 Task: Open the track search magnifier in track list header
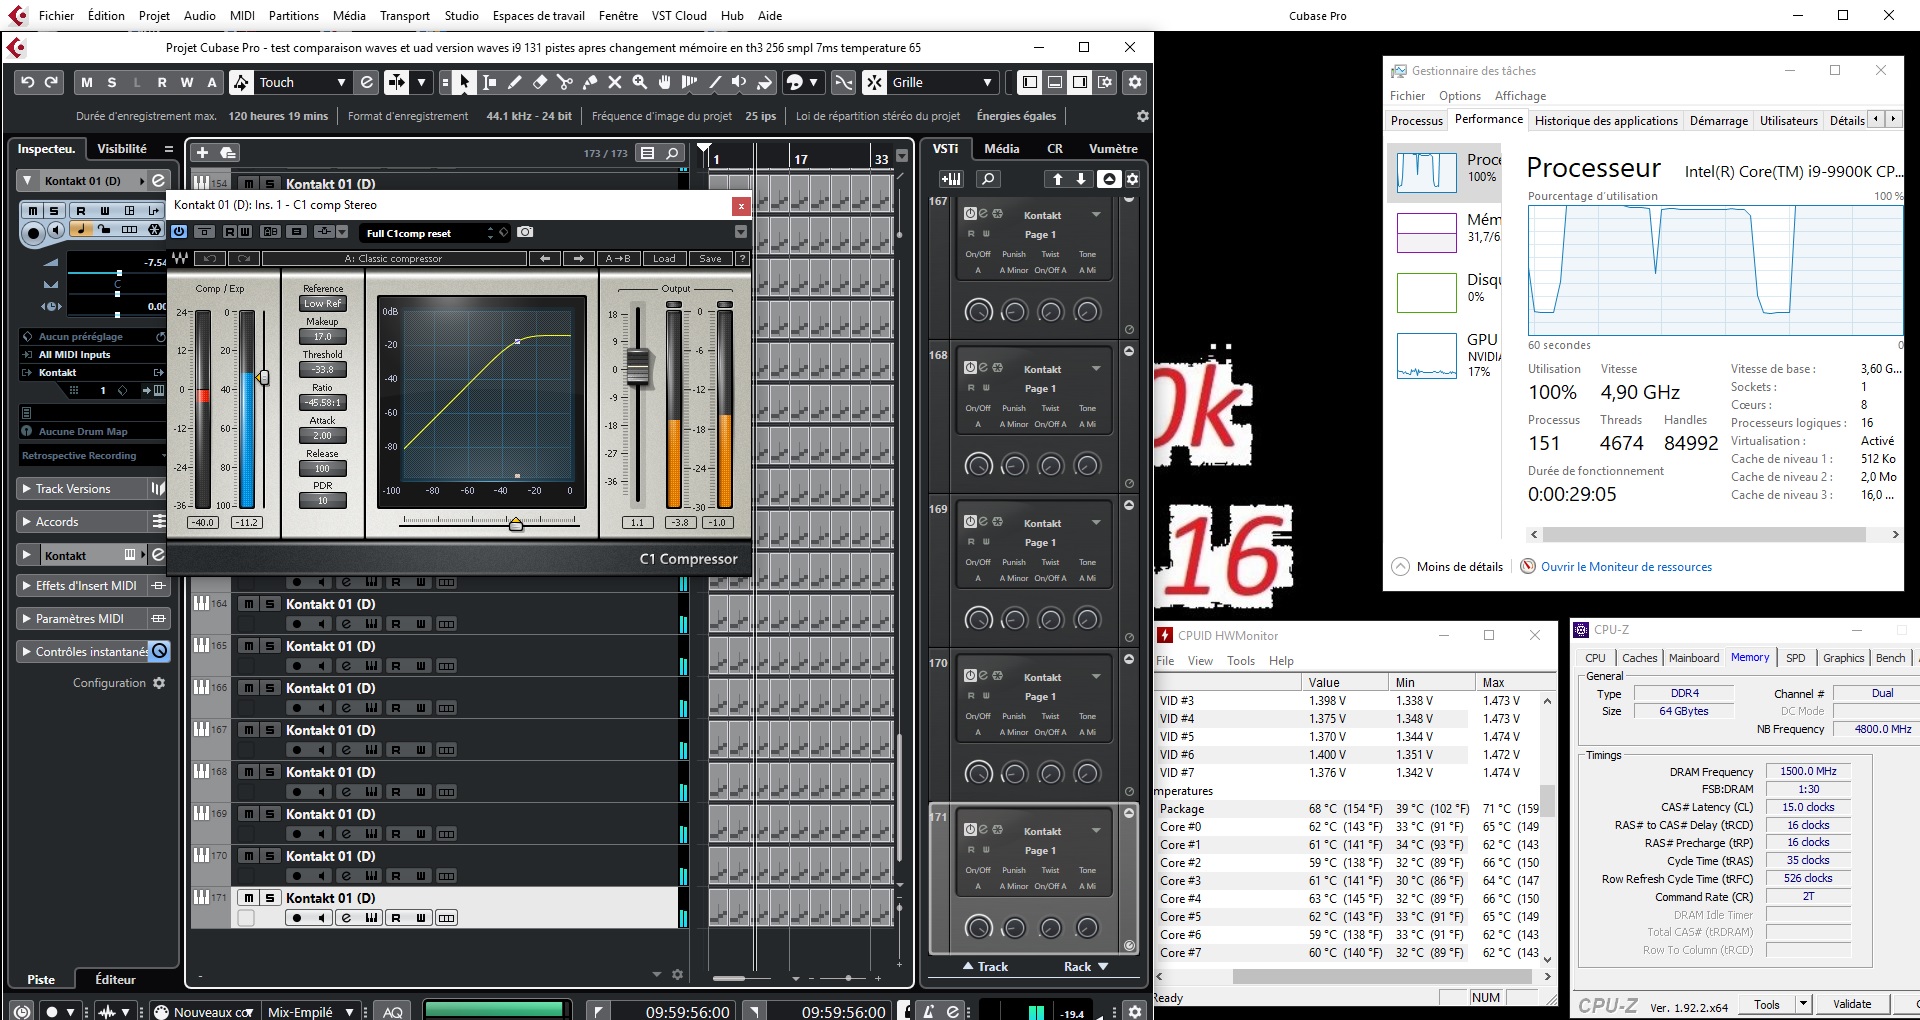click(673, 153)
